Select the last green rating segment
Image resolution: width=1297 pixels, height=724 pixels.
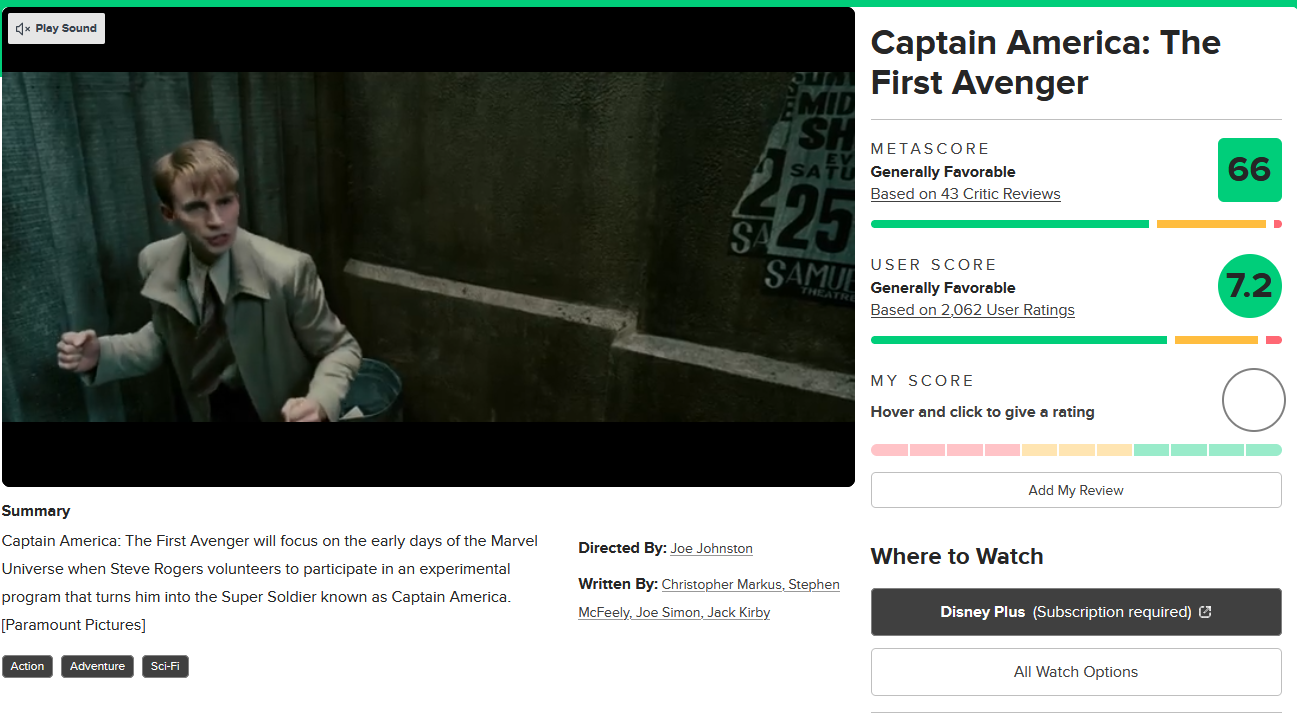(x=1264, y=450)
